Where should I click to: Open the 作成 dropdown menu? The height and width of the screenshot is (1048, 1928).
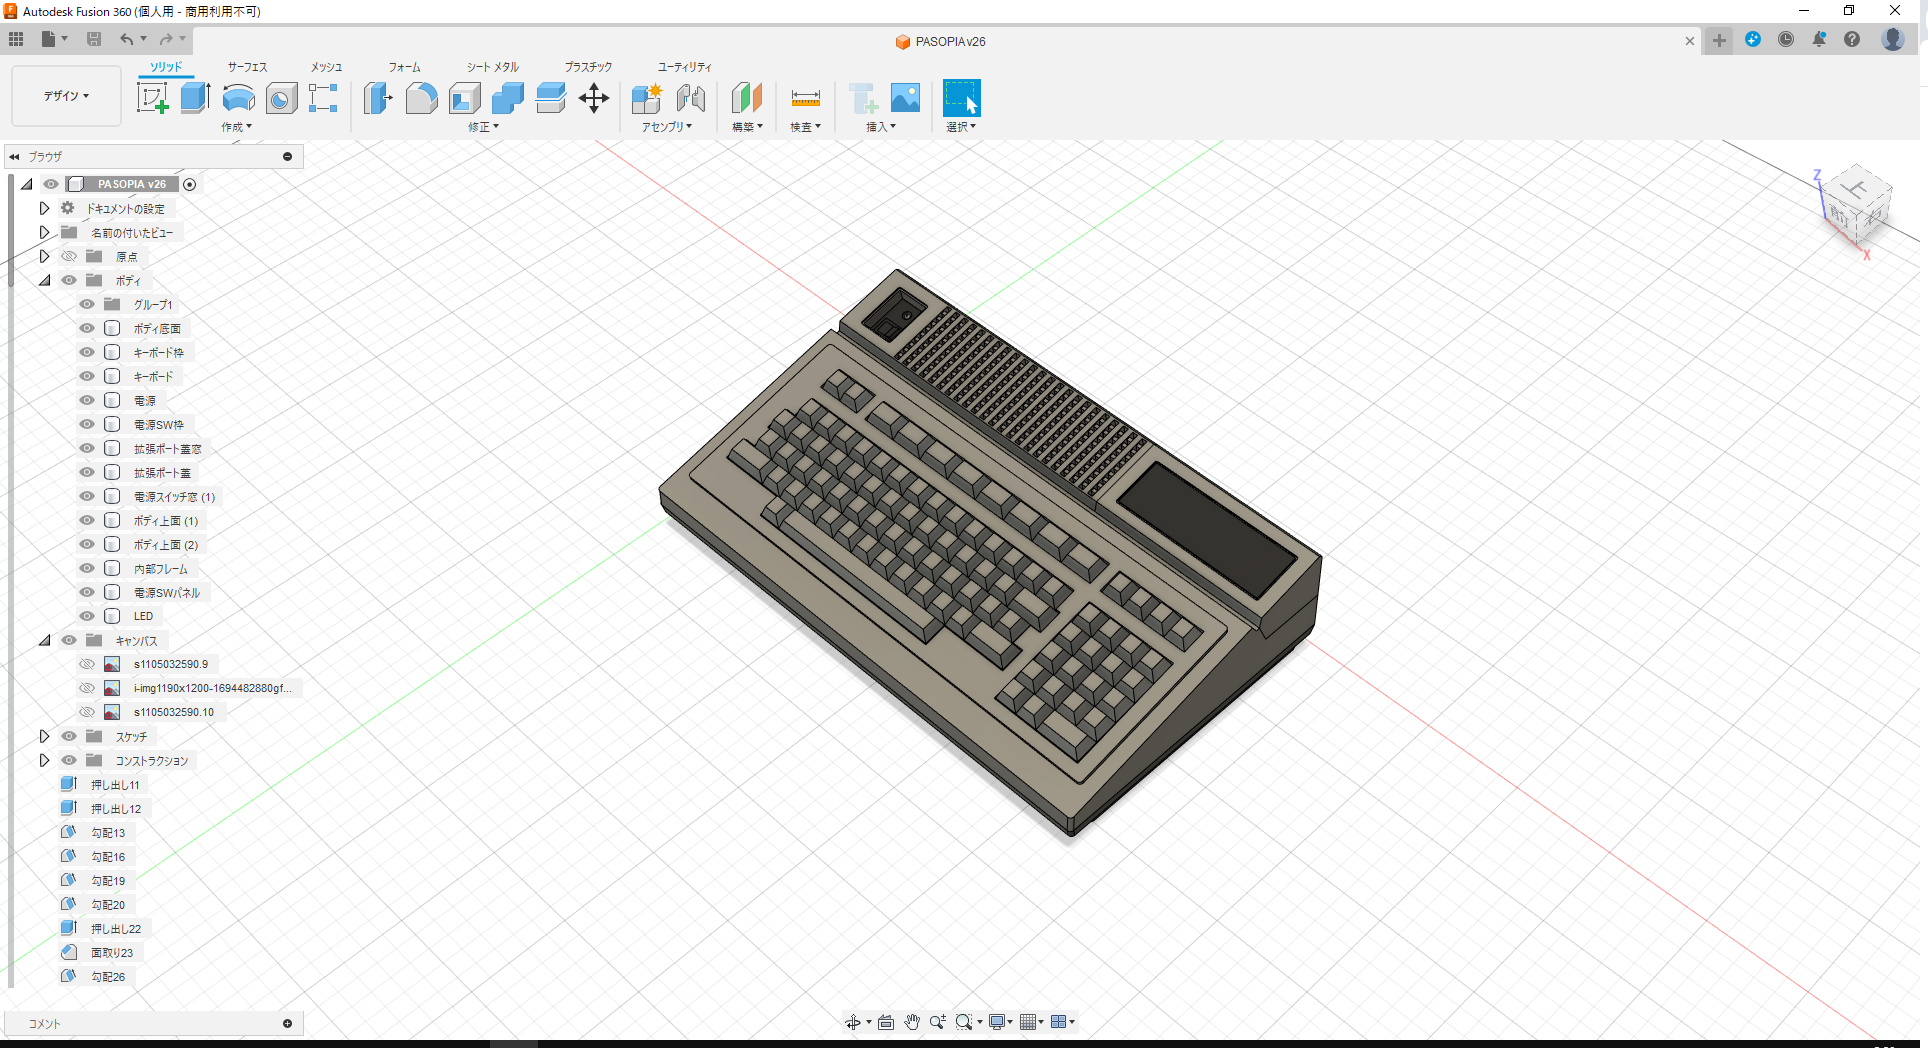(x=236, y=127)
